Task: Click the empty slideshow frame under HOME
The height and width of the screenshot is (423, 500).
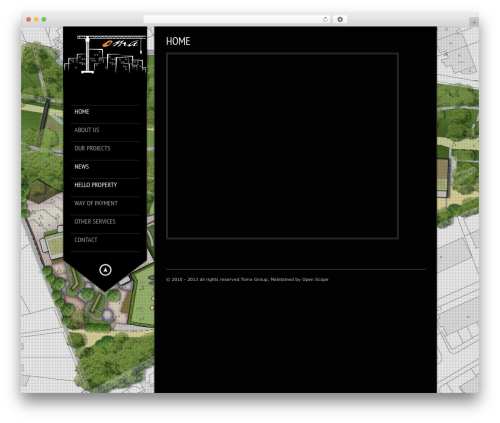Action: click(x=282, y=146)
